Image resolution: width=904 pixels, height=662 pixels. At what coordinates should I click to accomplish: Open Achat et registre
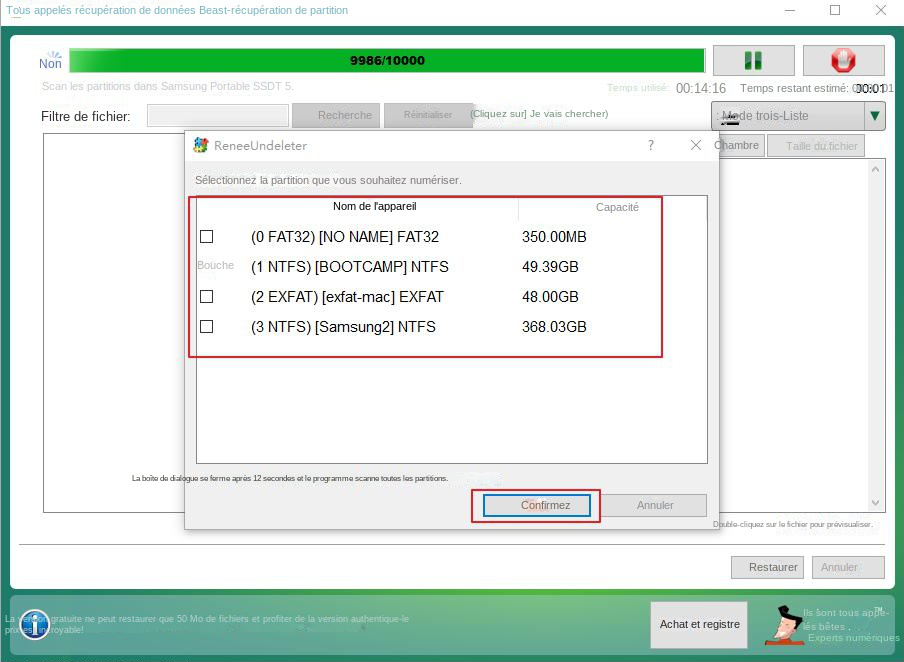pyautogui.click(x=699, y=625)
